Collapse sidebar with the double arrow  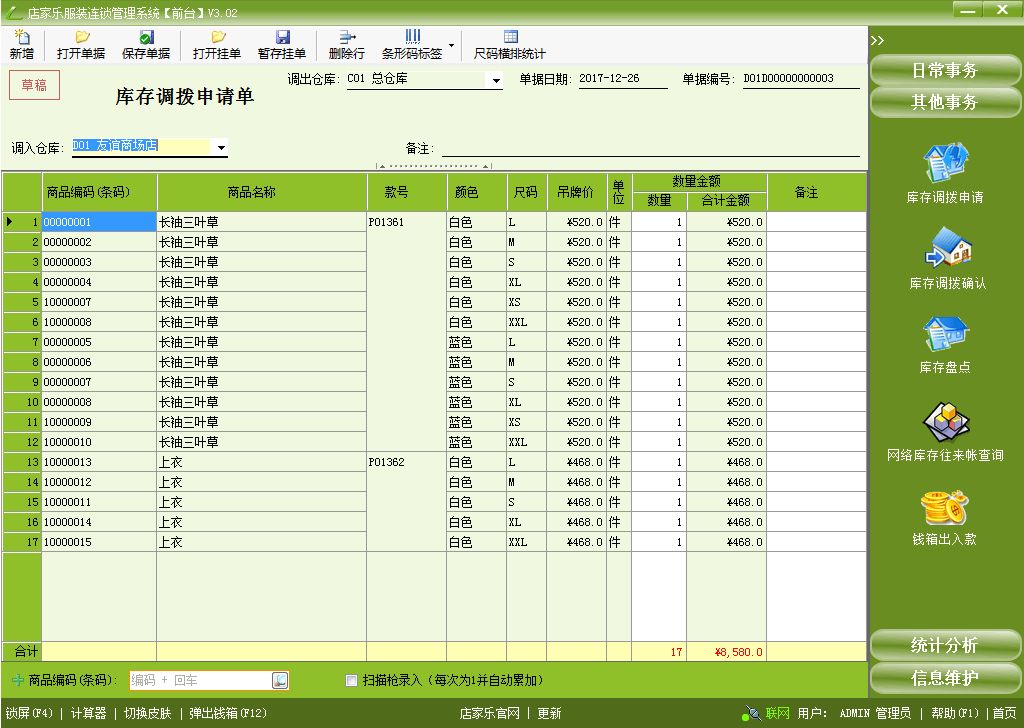[x=878, y=40]
